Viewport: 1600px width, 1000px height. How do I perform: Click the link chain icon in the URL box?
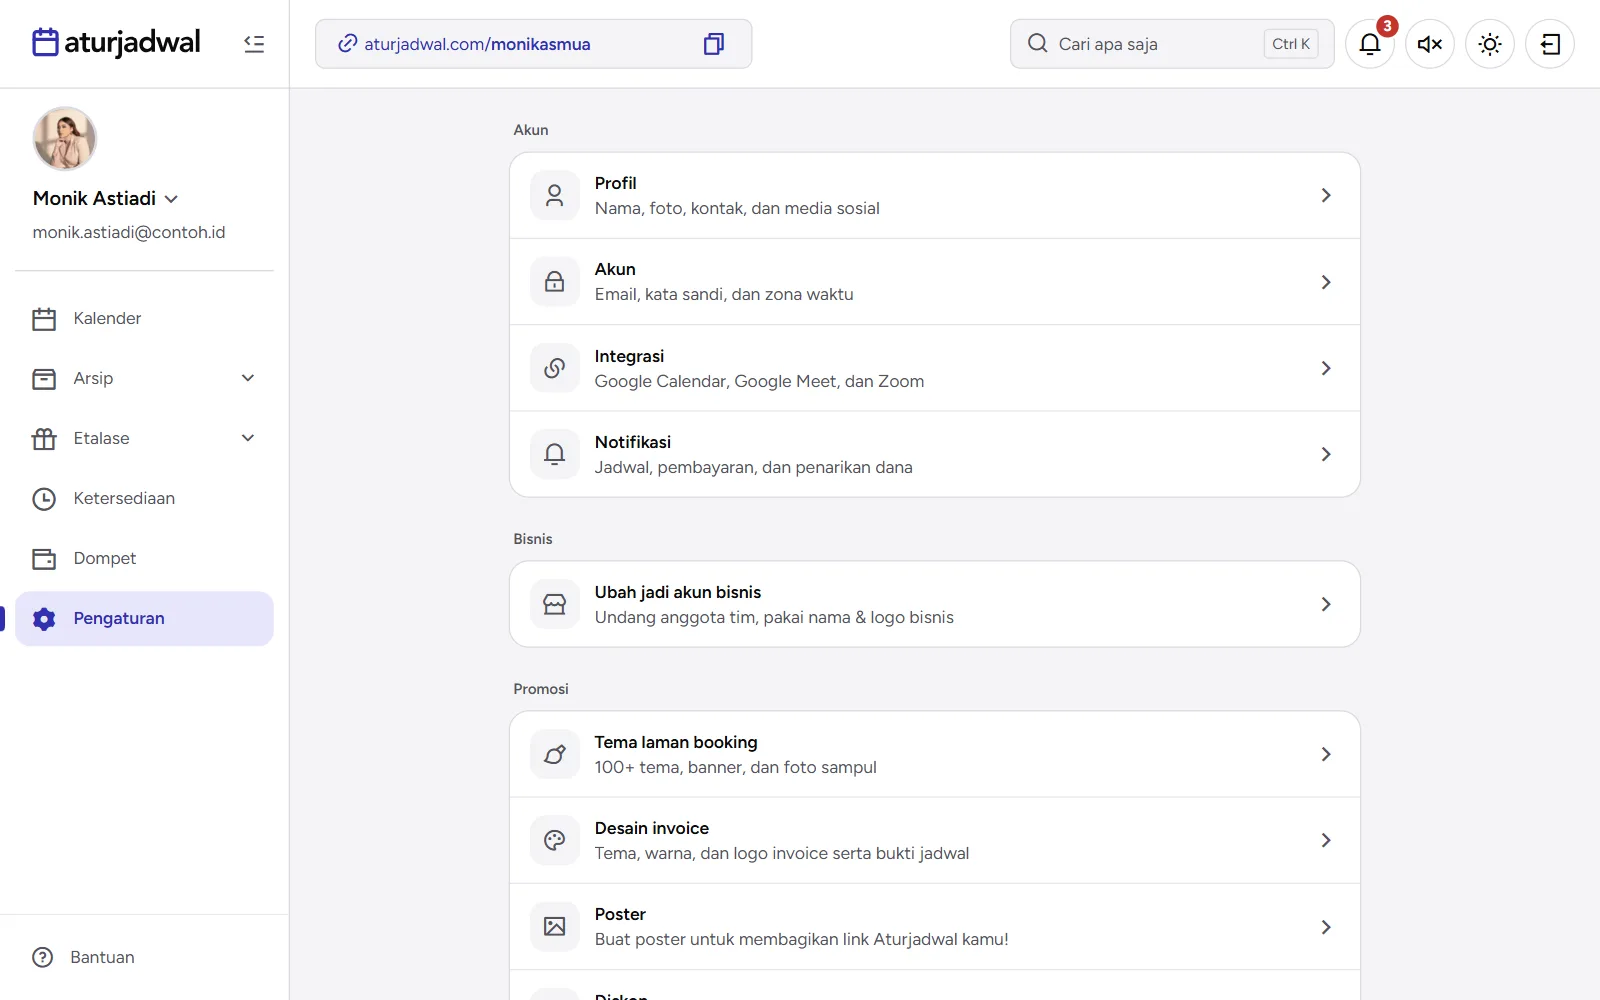(347, 44)
